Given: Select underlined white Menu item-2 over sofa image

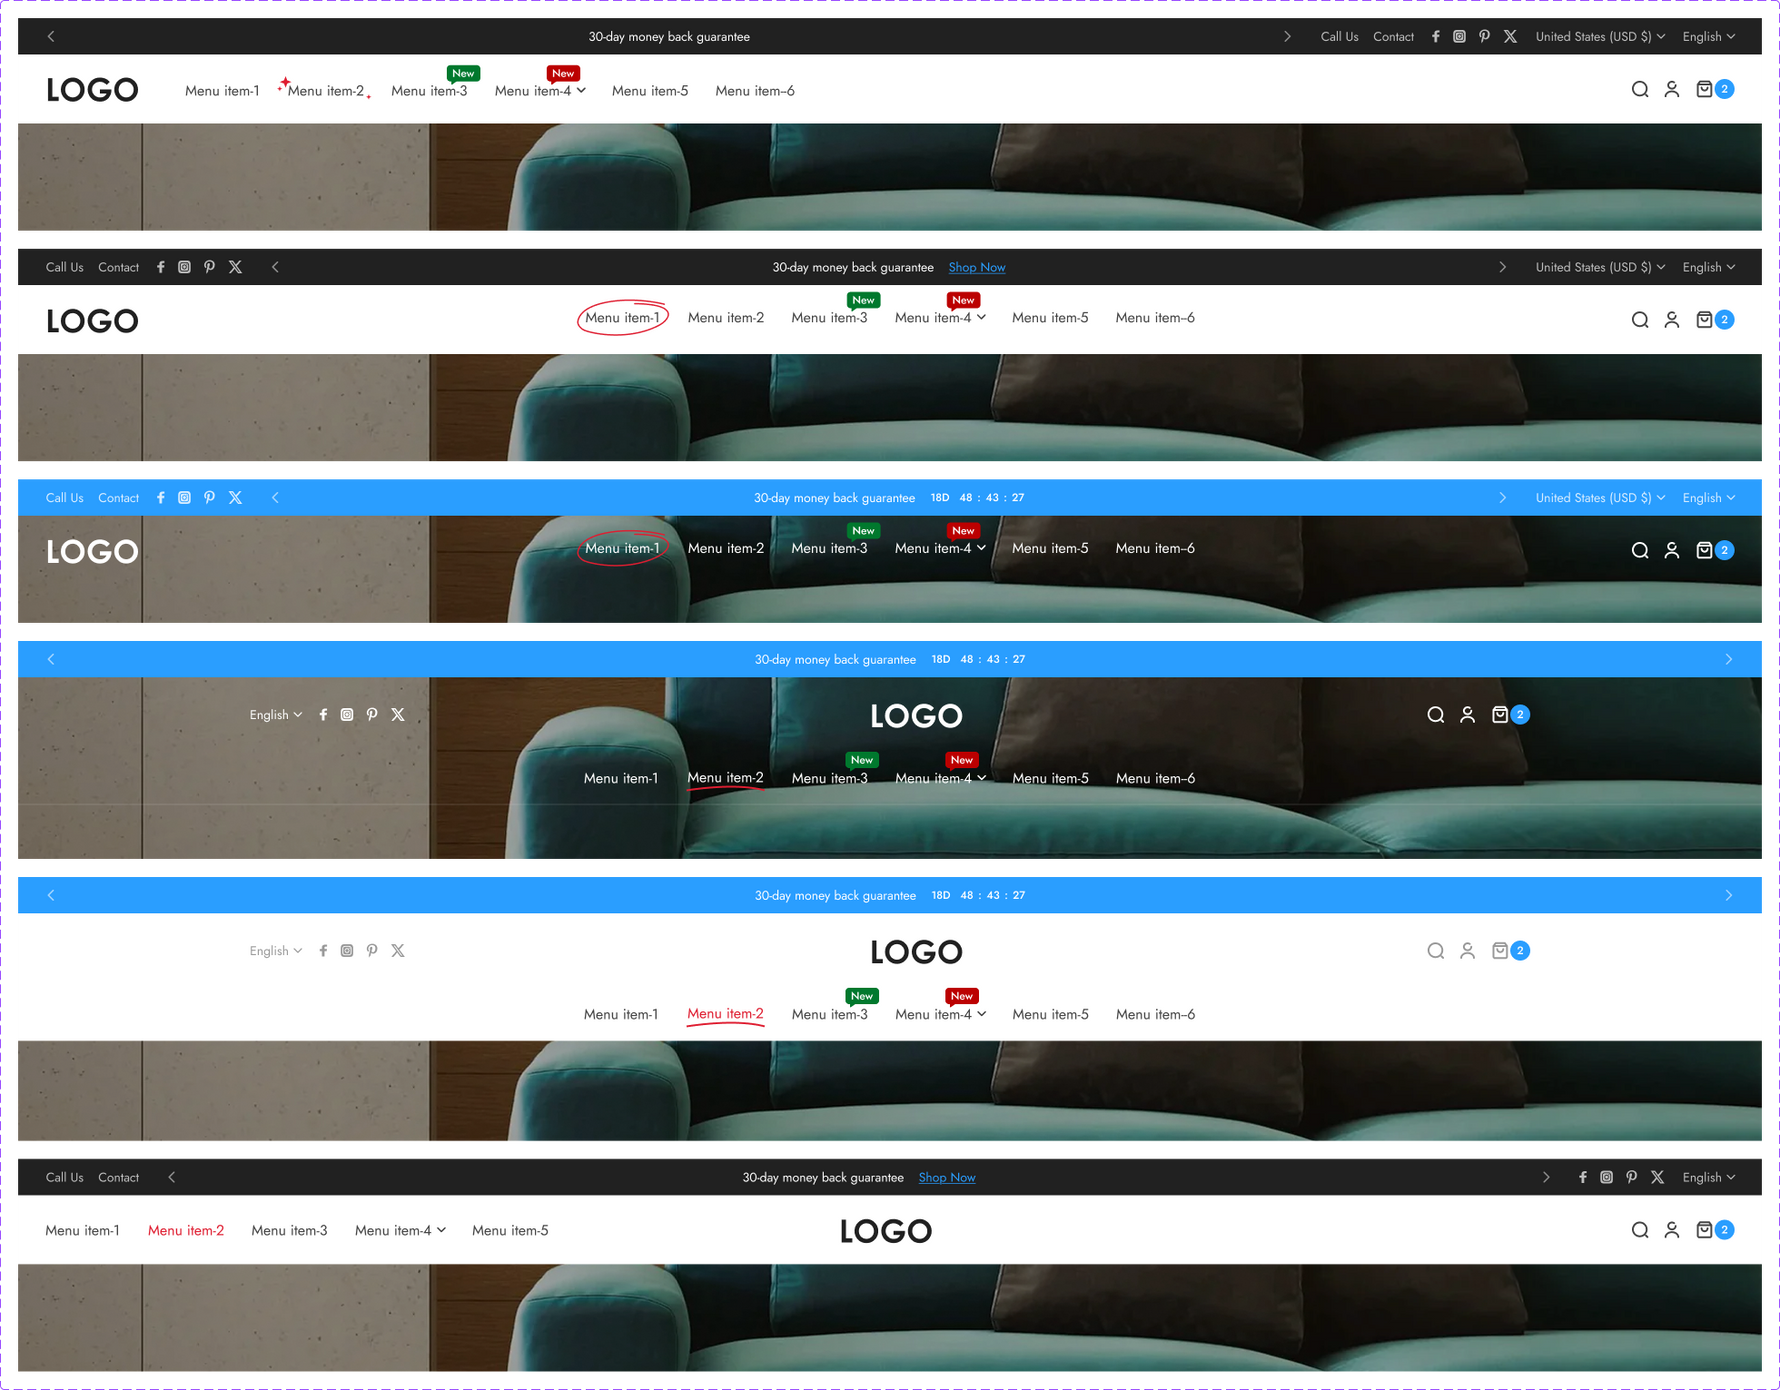Looking at the screenshot, I should 725,778.
